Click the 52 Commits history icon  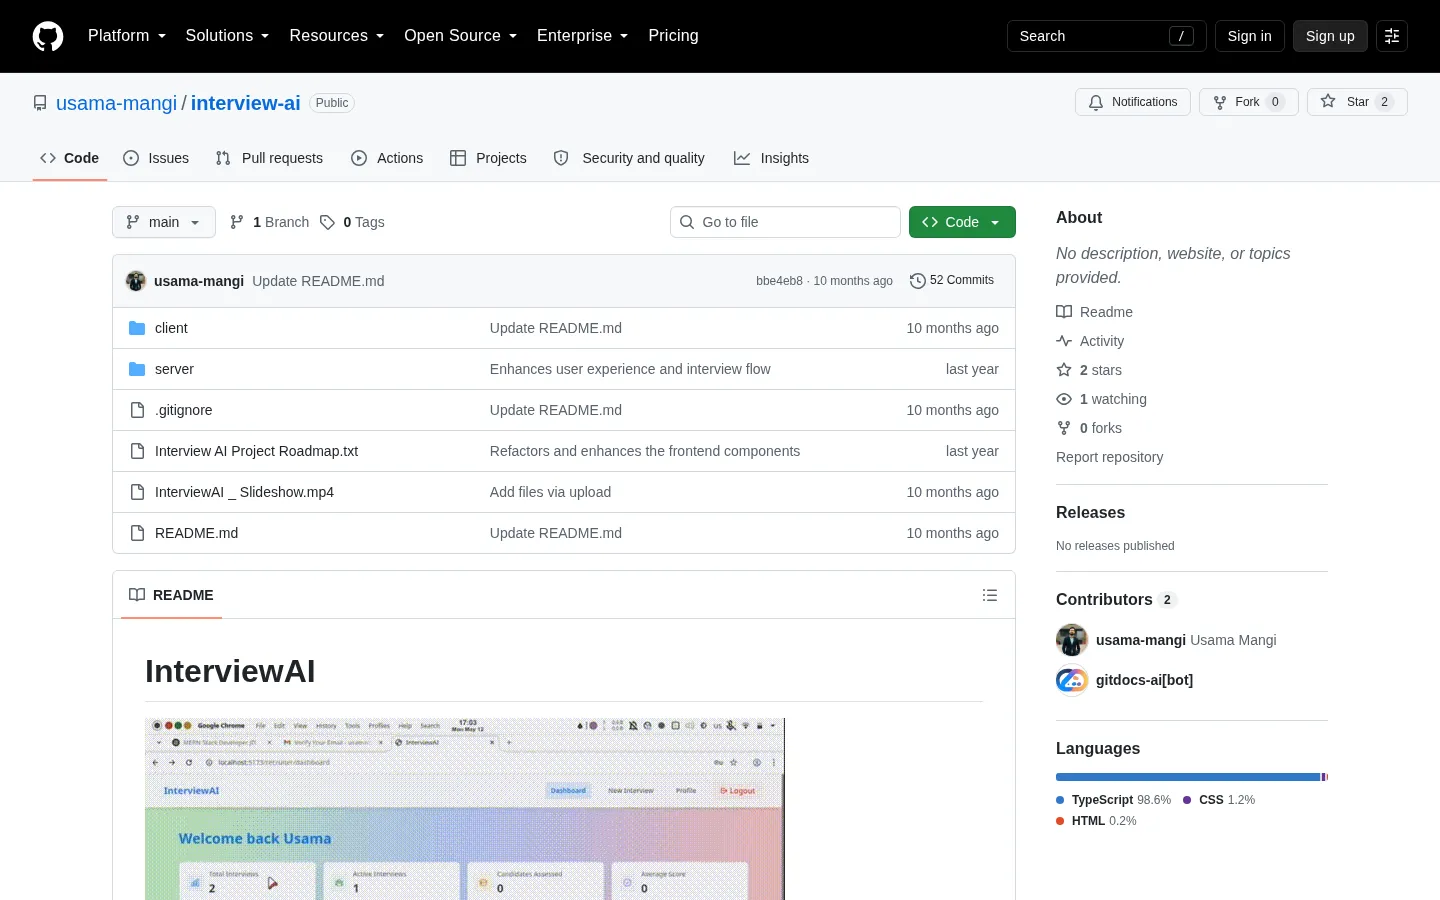917,281
